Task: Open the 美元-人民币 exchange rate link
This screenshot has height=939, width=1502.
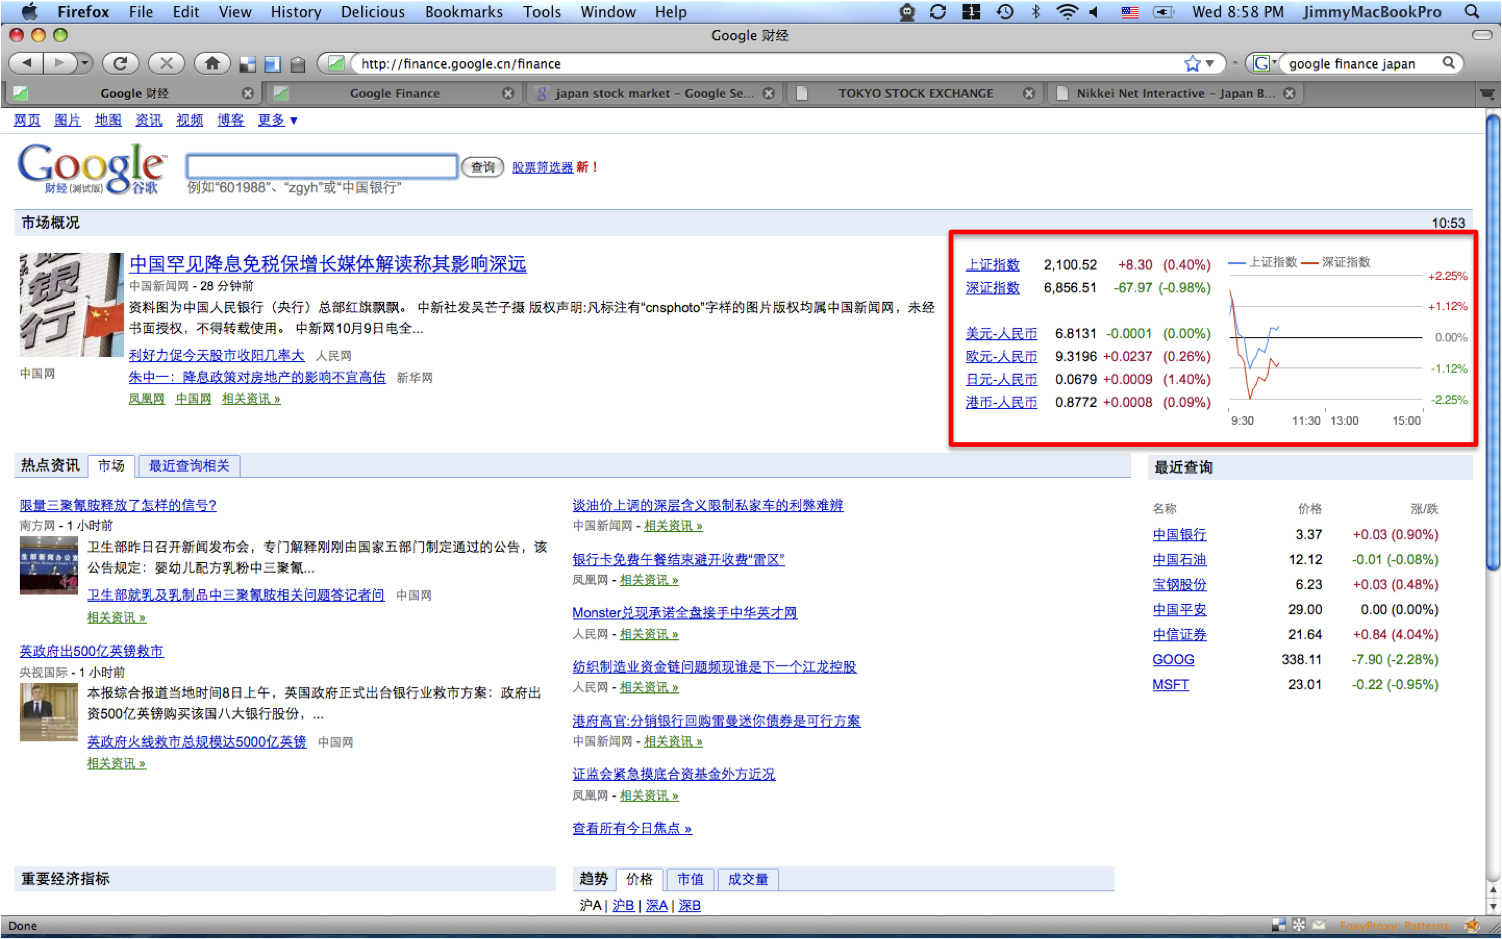Action: [1001, 334]
